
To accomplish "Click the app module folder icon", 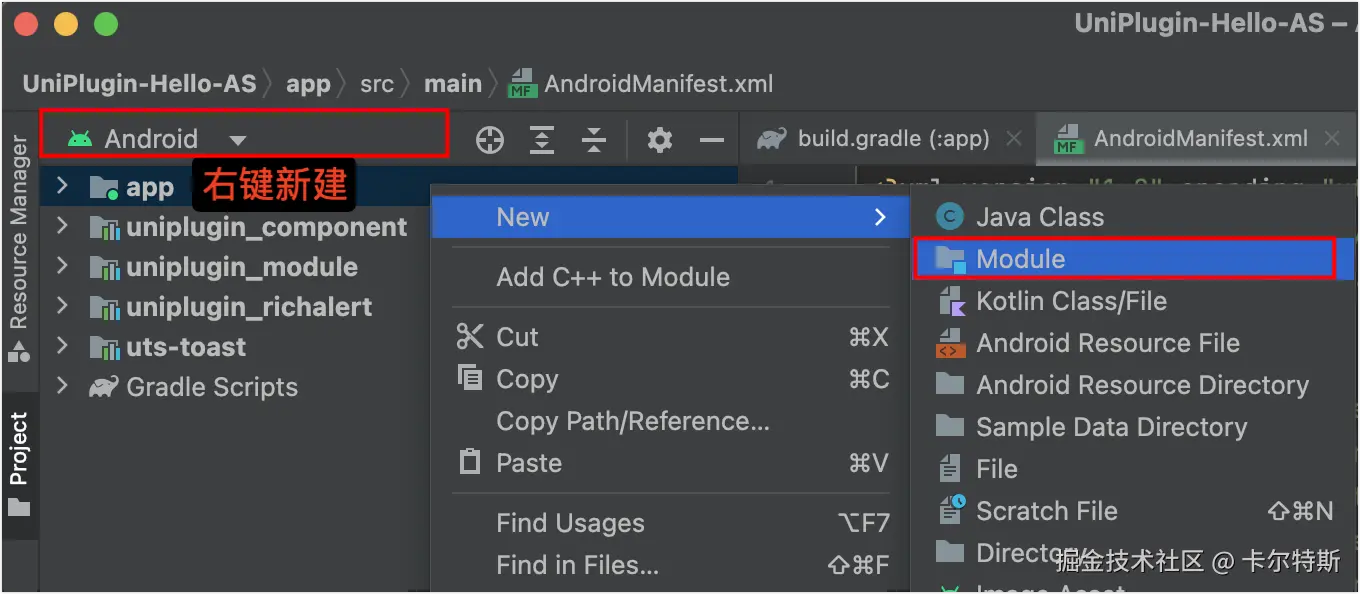I will point(104,187).
